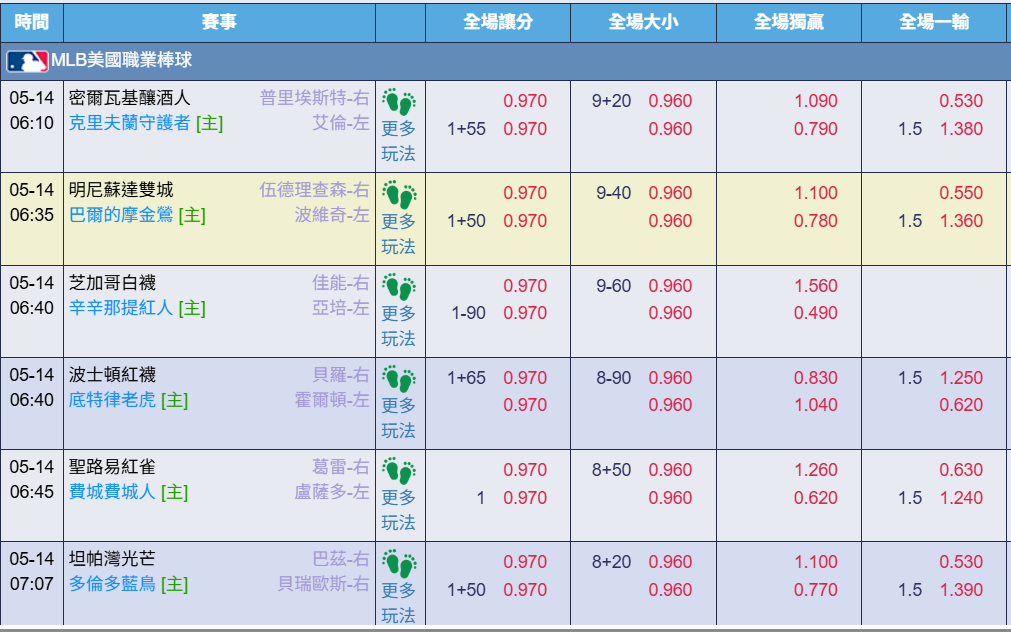Choose 8+50 over odds for 聖路易紅雀 game

coord(671,469)
